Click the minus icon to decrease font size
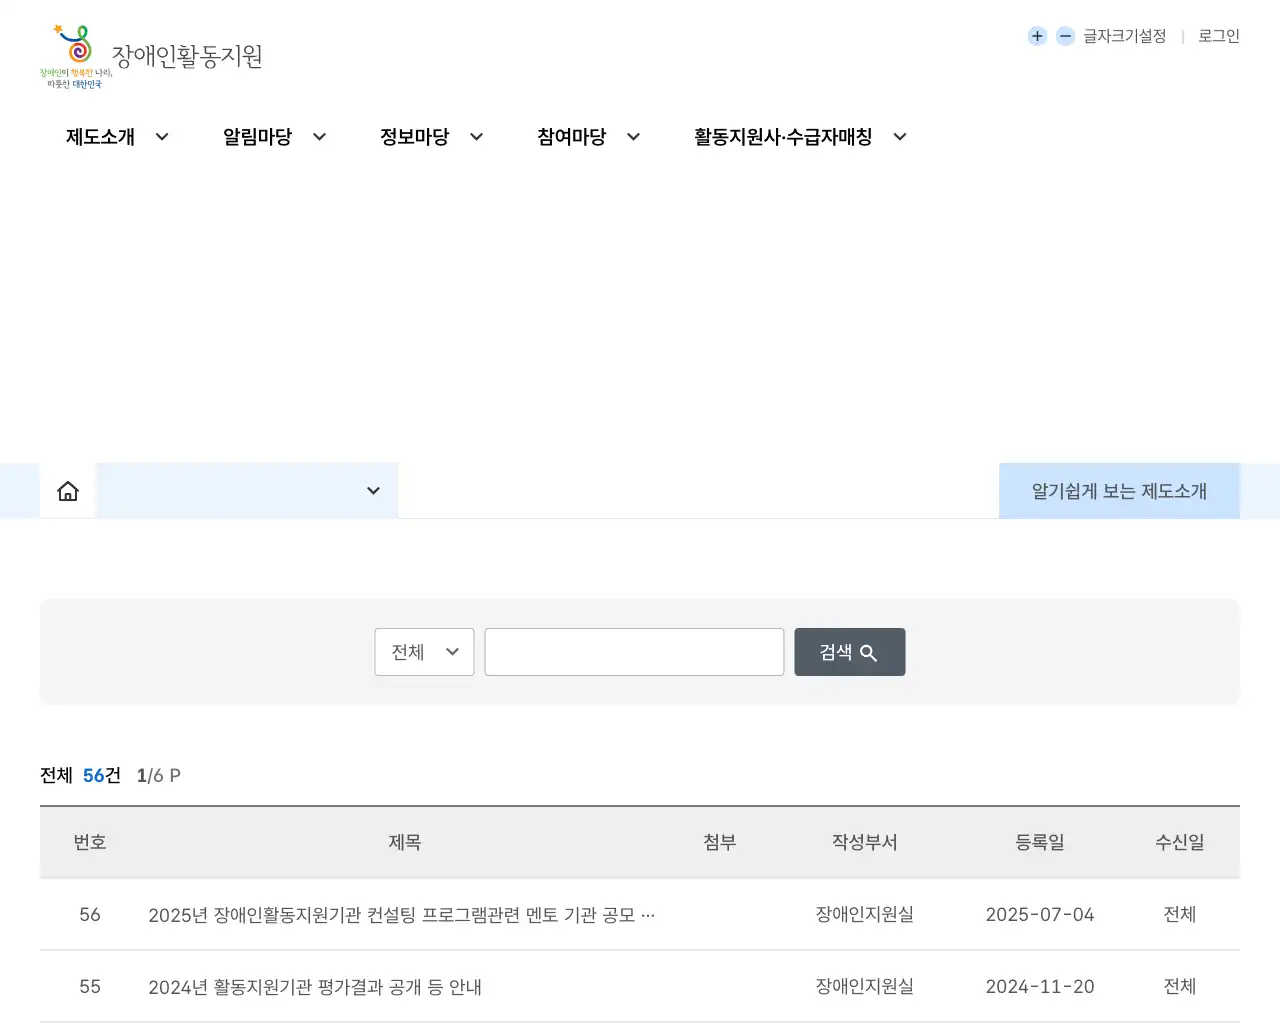The height and width of the screenshot is (1024, 1280). pos(1064,36)
